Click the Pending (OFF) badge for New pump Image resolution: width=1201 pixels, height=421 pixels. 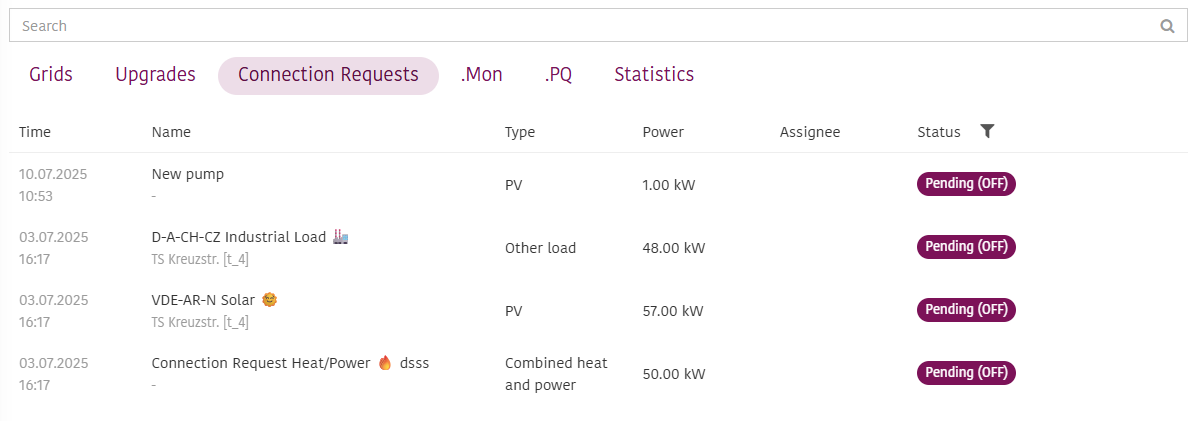(966, 184)
